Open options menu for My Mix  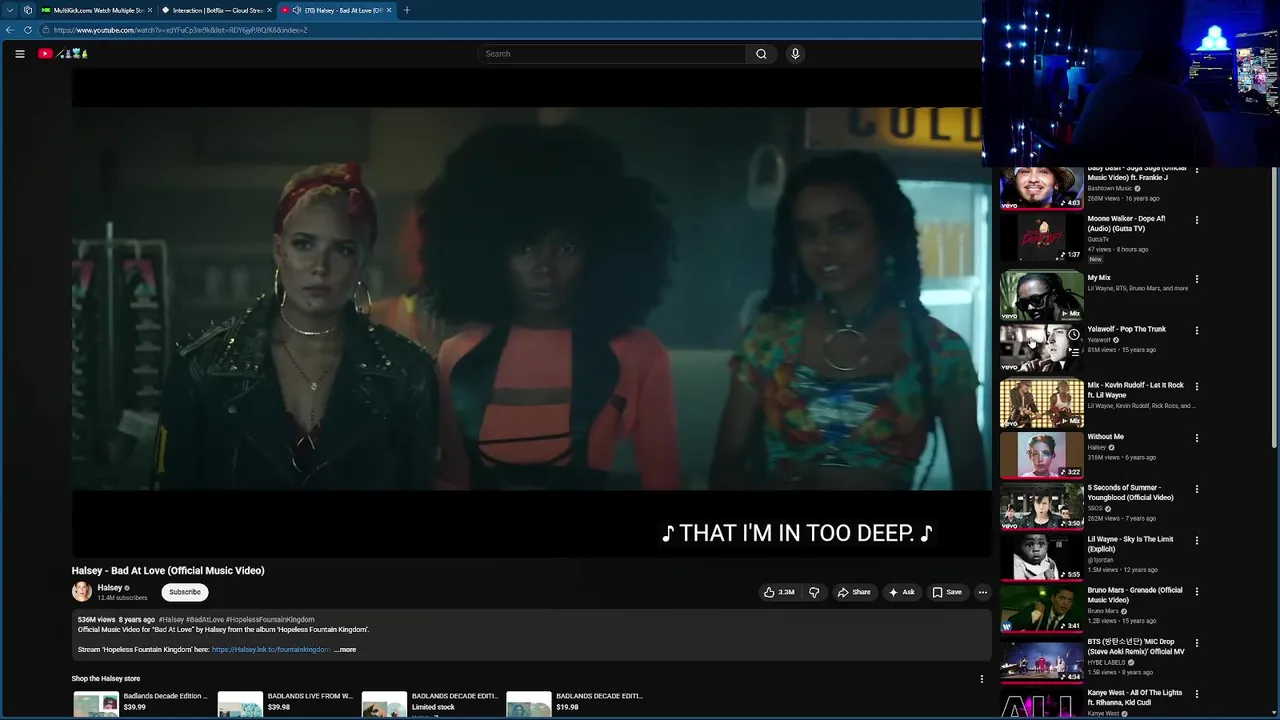(1197, 279)
